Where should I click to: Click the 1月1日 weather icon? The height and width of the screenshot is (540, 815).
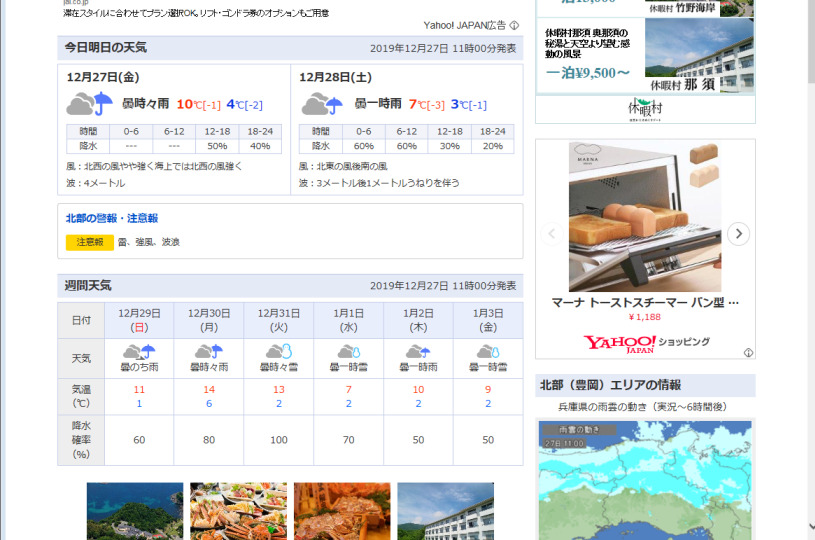(349, 352)
